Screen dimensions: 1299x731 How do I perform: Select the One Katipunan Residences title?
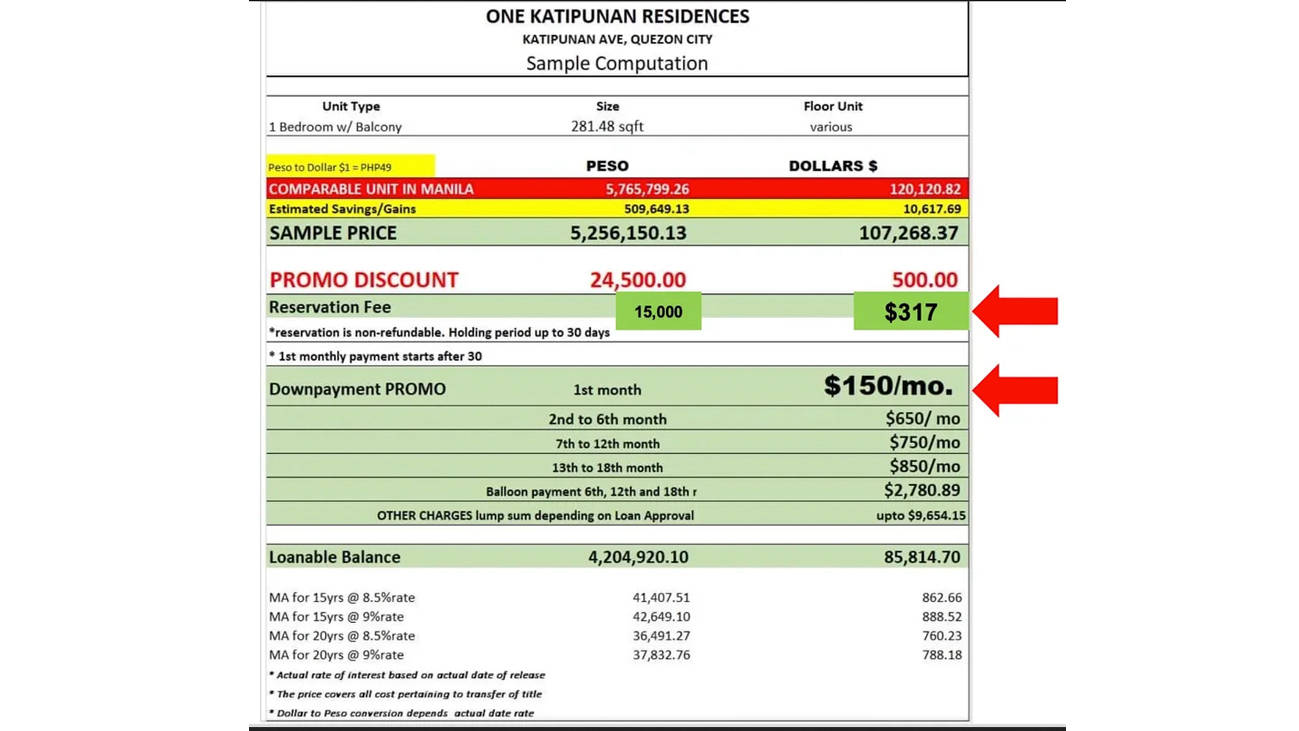pyautogui.click(x=617, y=16)
